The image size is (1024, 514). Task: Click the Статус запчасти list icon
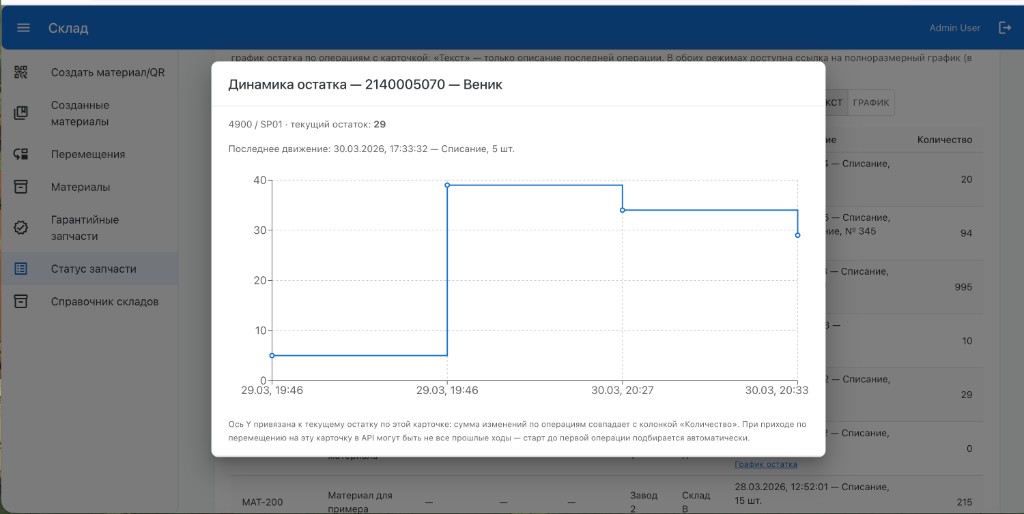pyautogui.click(x=21, y=269)
